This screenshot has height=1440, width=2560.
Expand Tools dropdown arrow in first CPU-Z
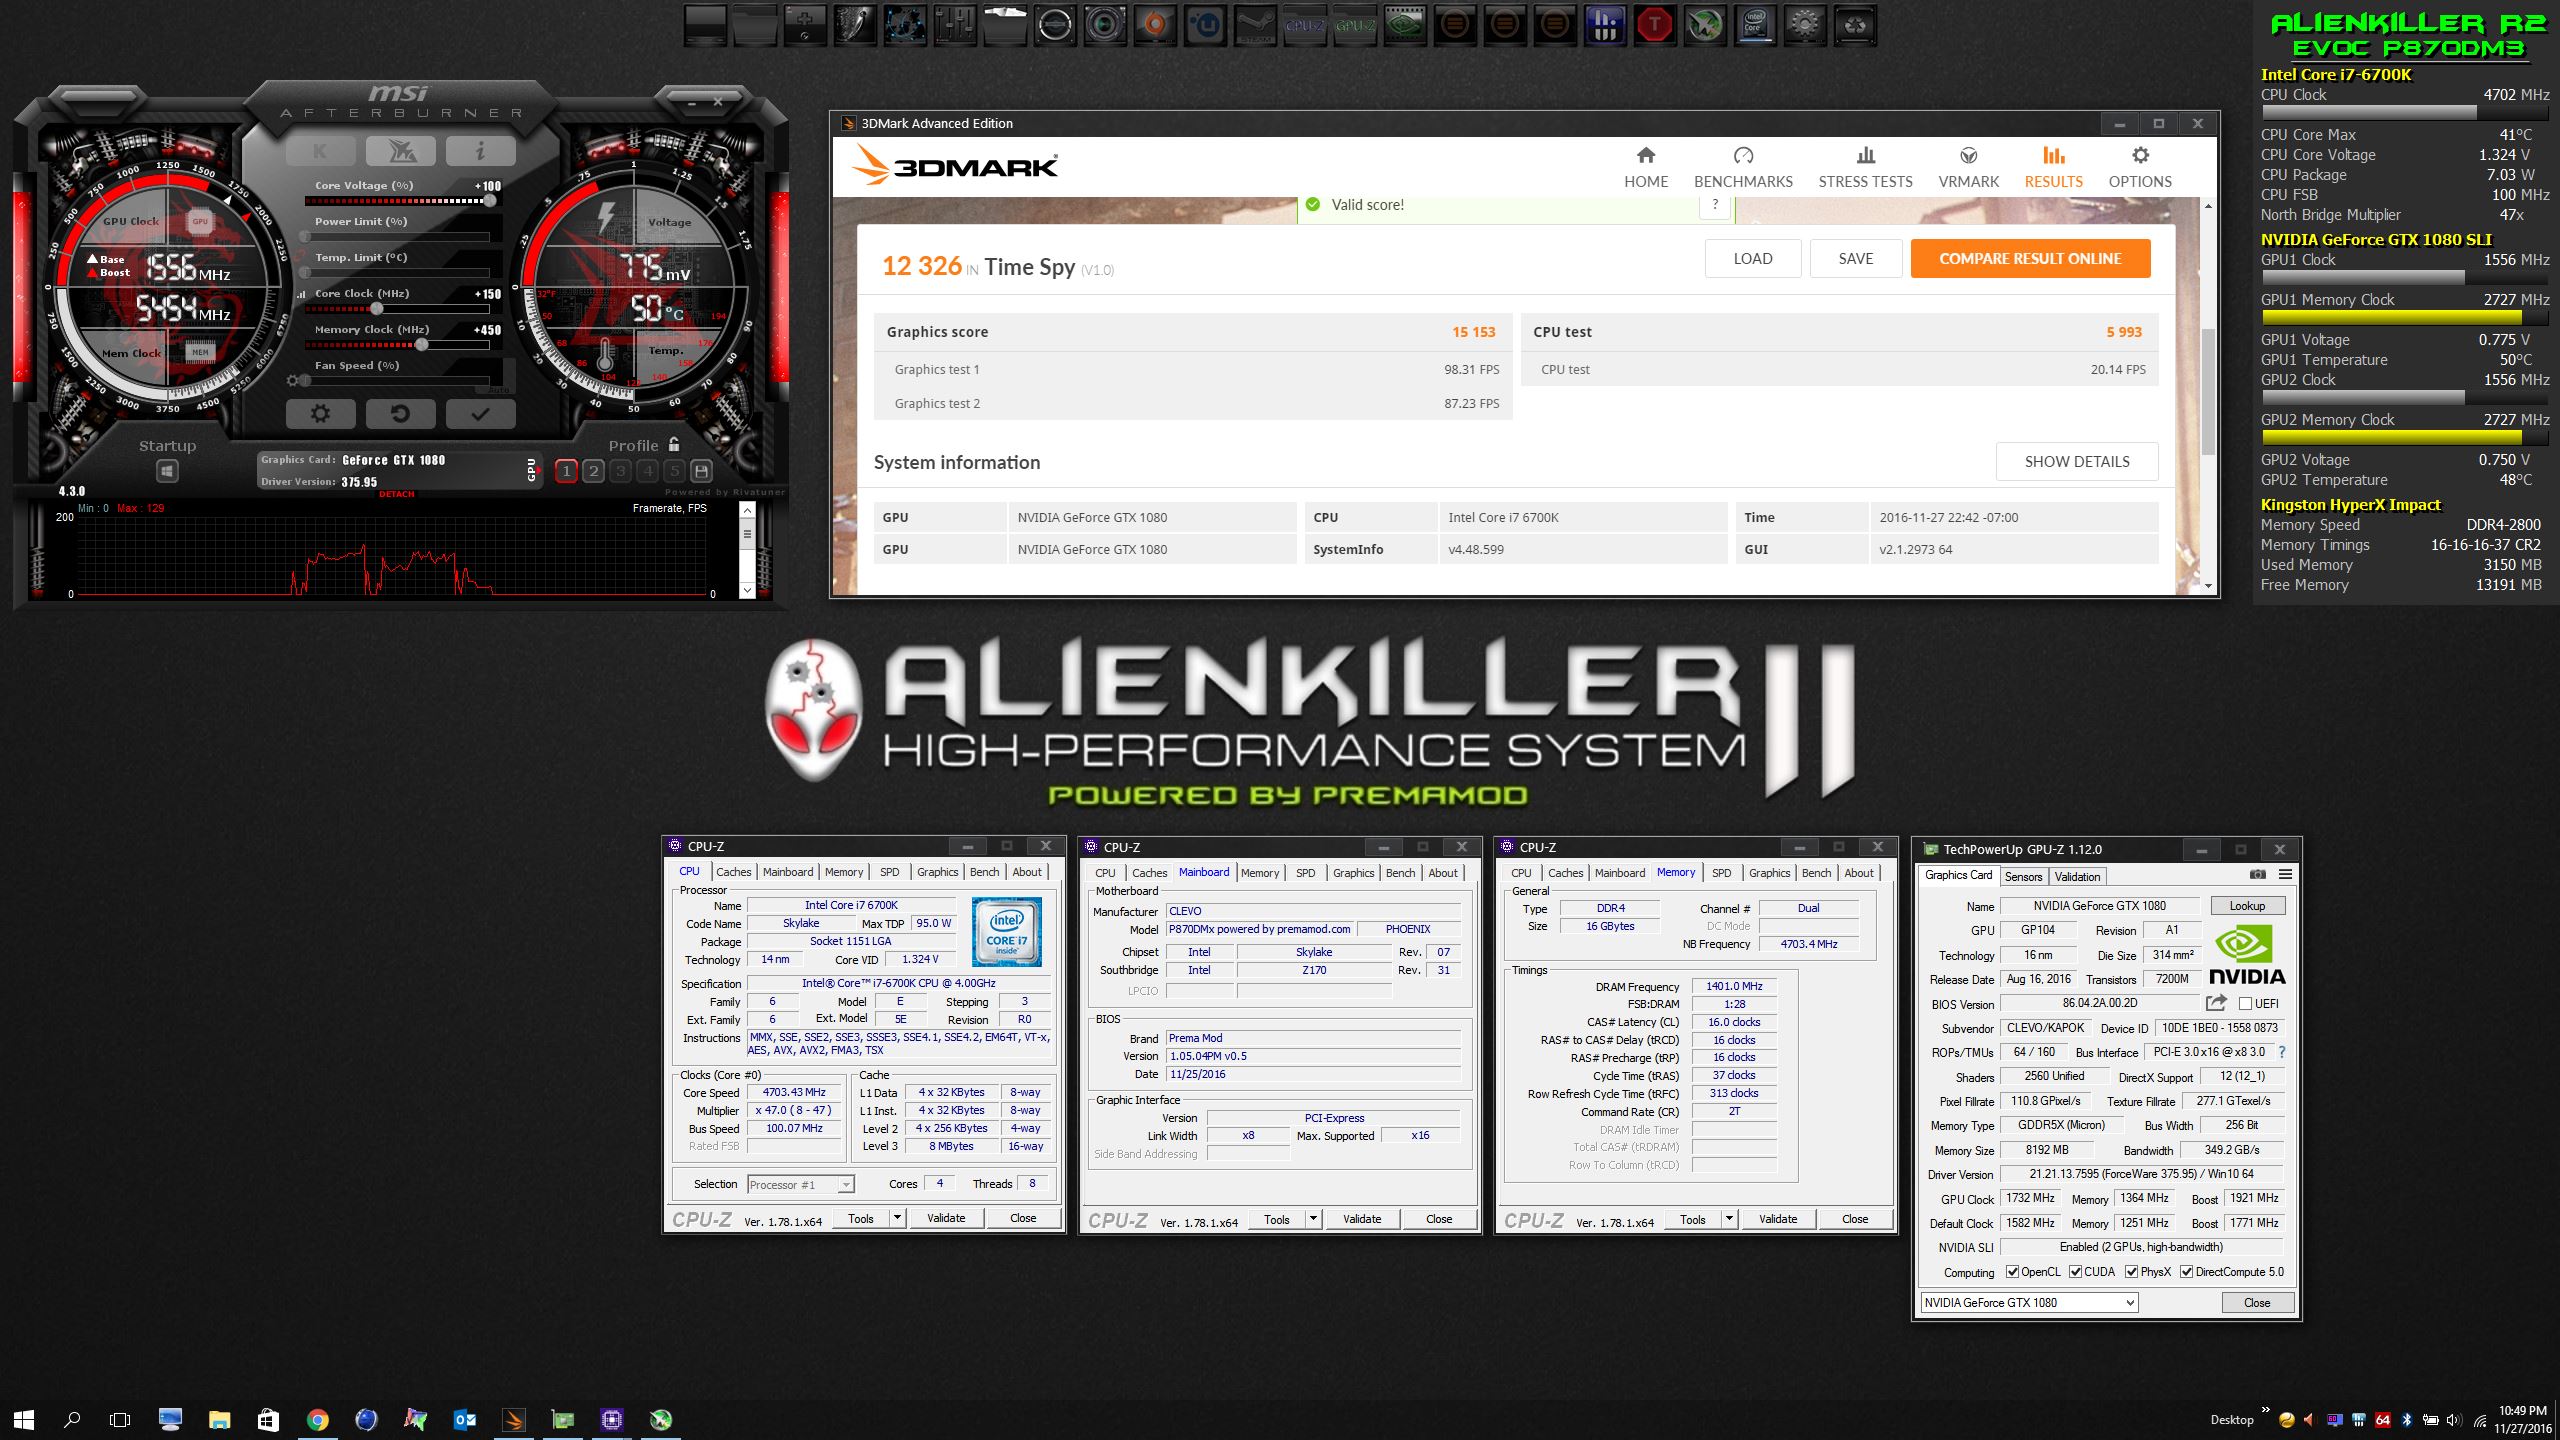click(x=897, y=1218)
